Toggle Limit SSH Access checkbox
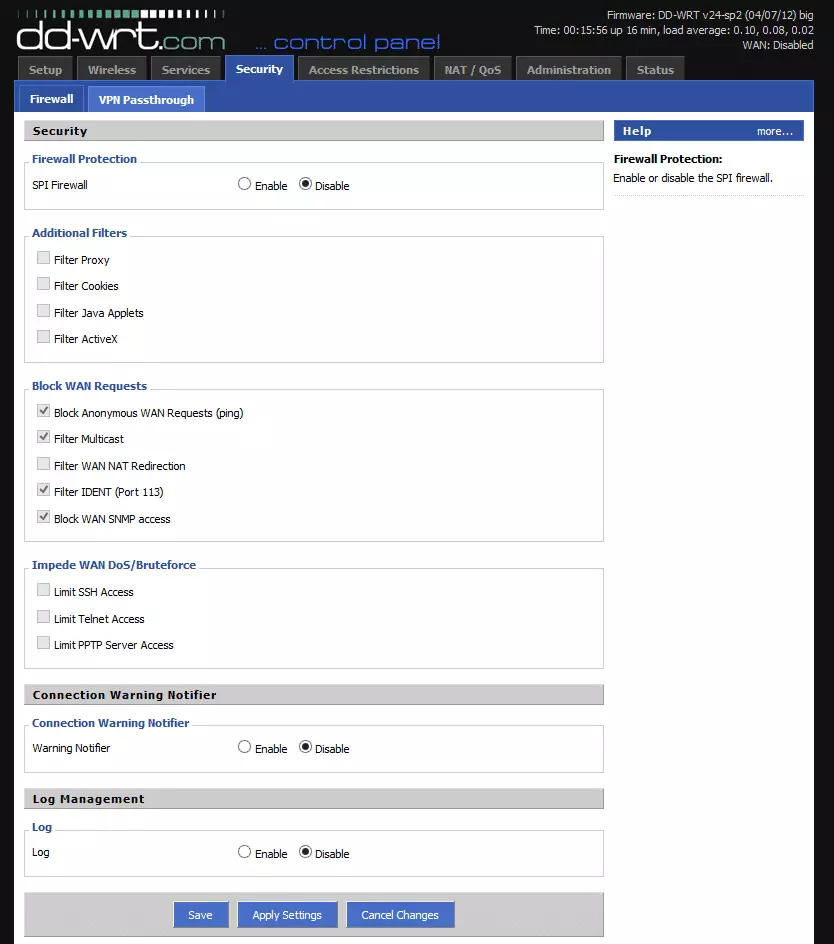 (43, 590)
